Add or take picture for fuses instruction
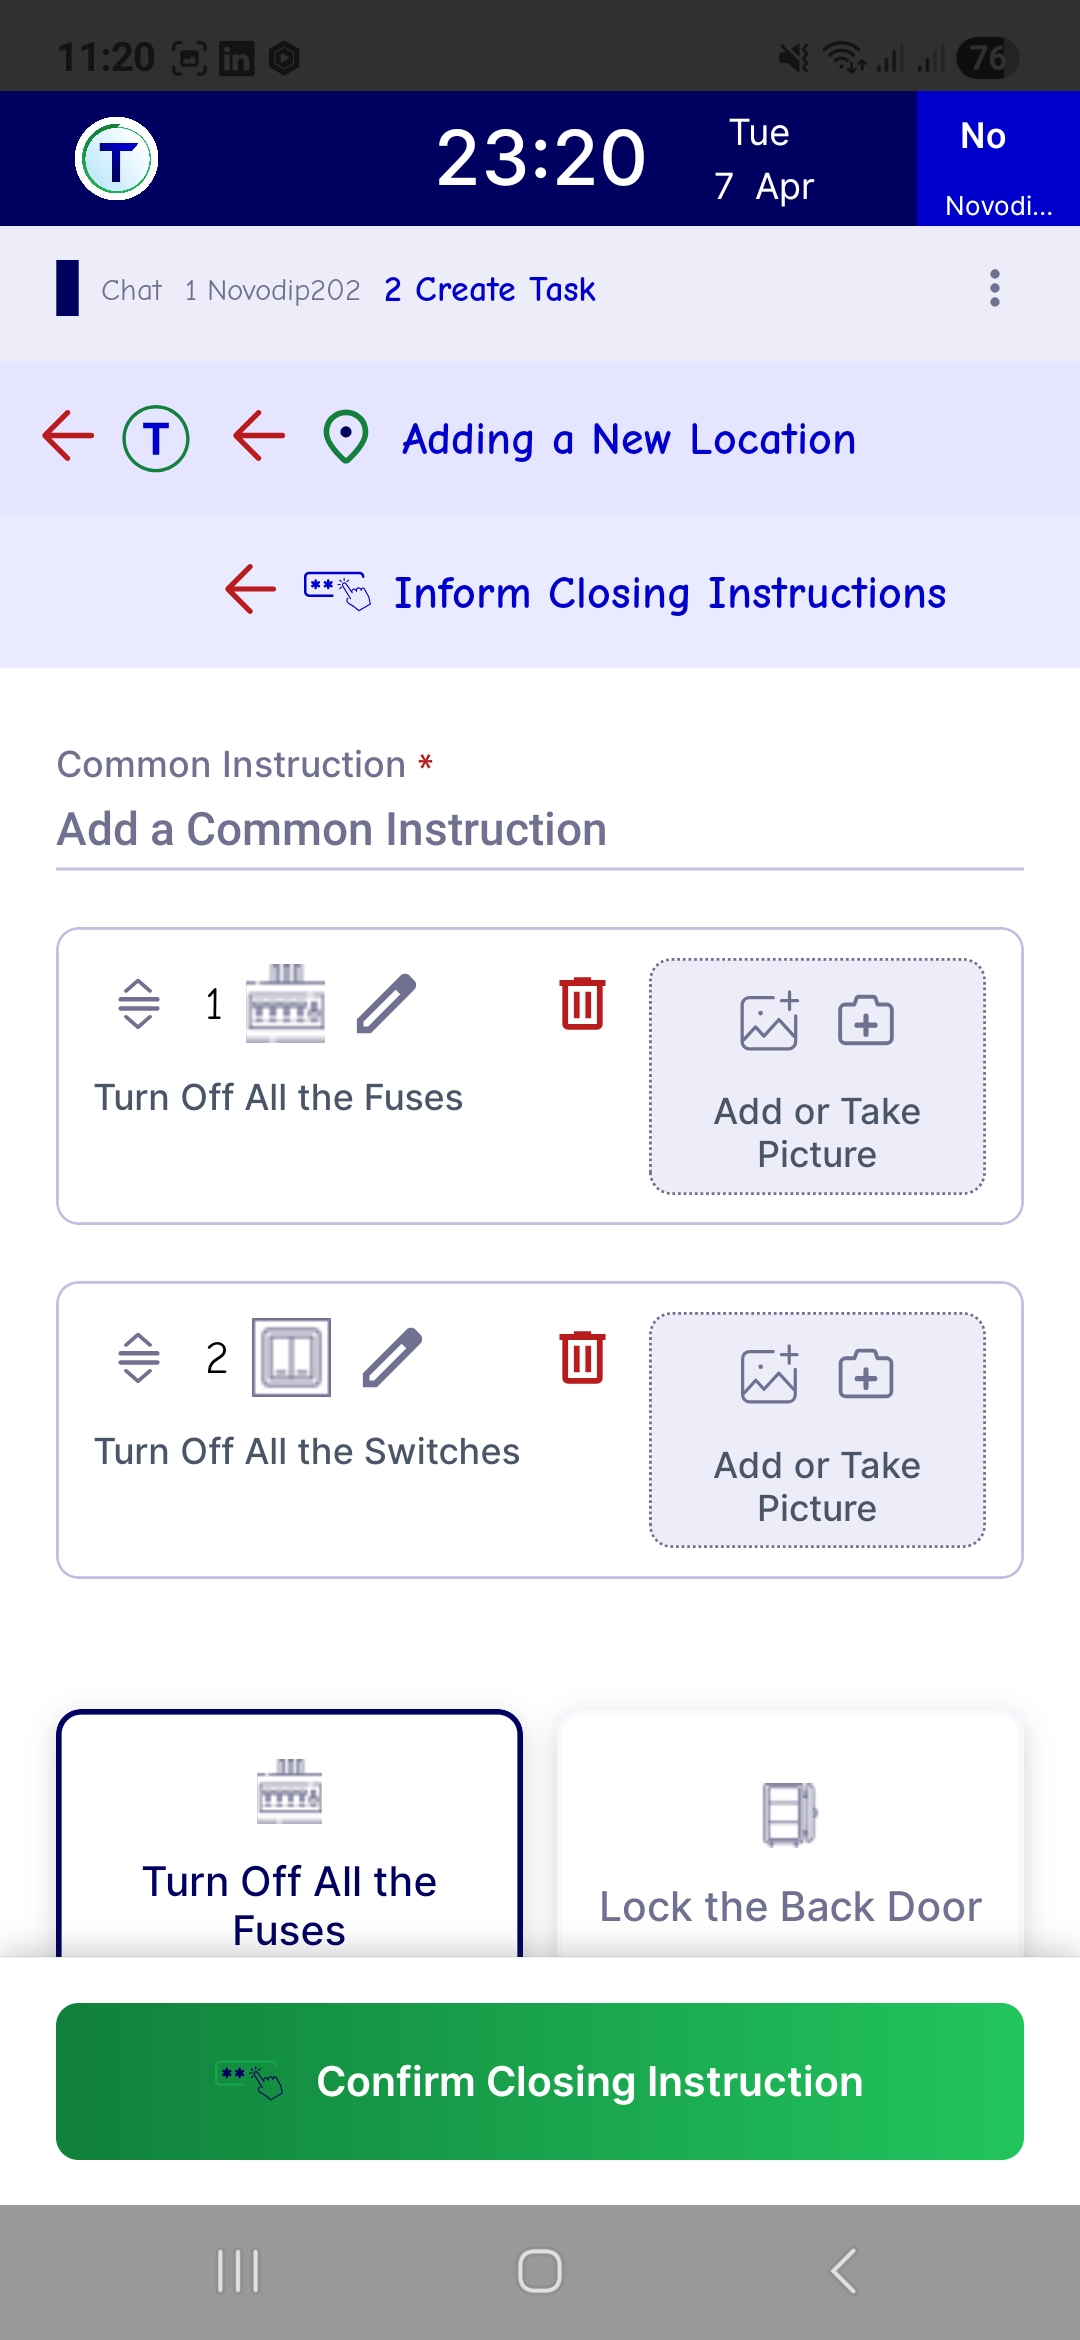 pyautogui.click(x=817, y=1076)
